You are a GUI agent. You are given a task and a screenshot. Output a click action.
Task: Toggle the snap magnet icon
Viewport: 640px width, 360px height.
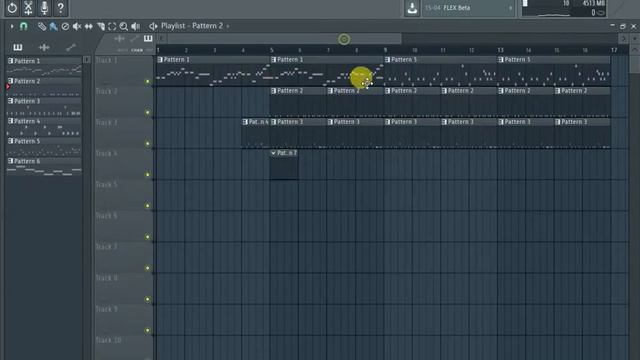click(24, 27)
